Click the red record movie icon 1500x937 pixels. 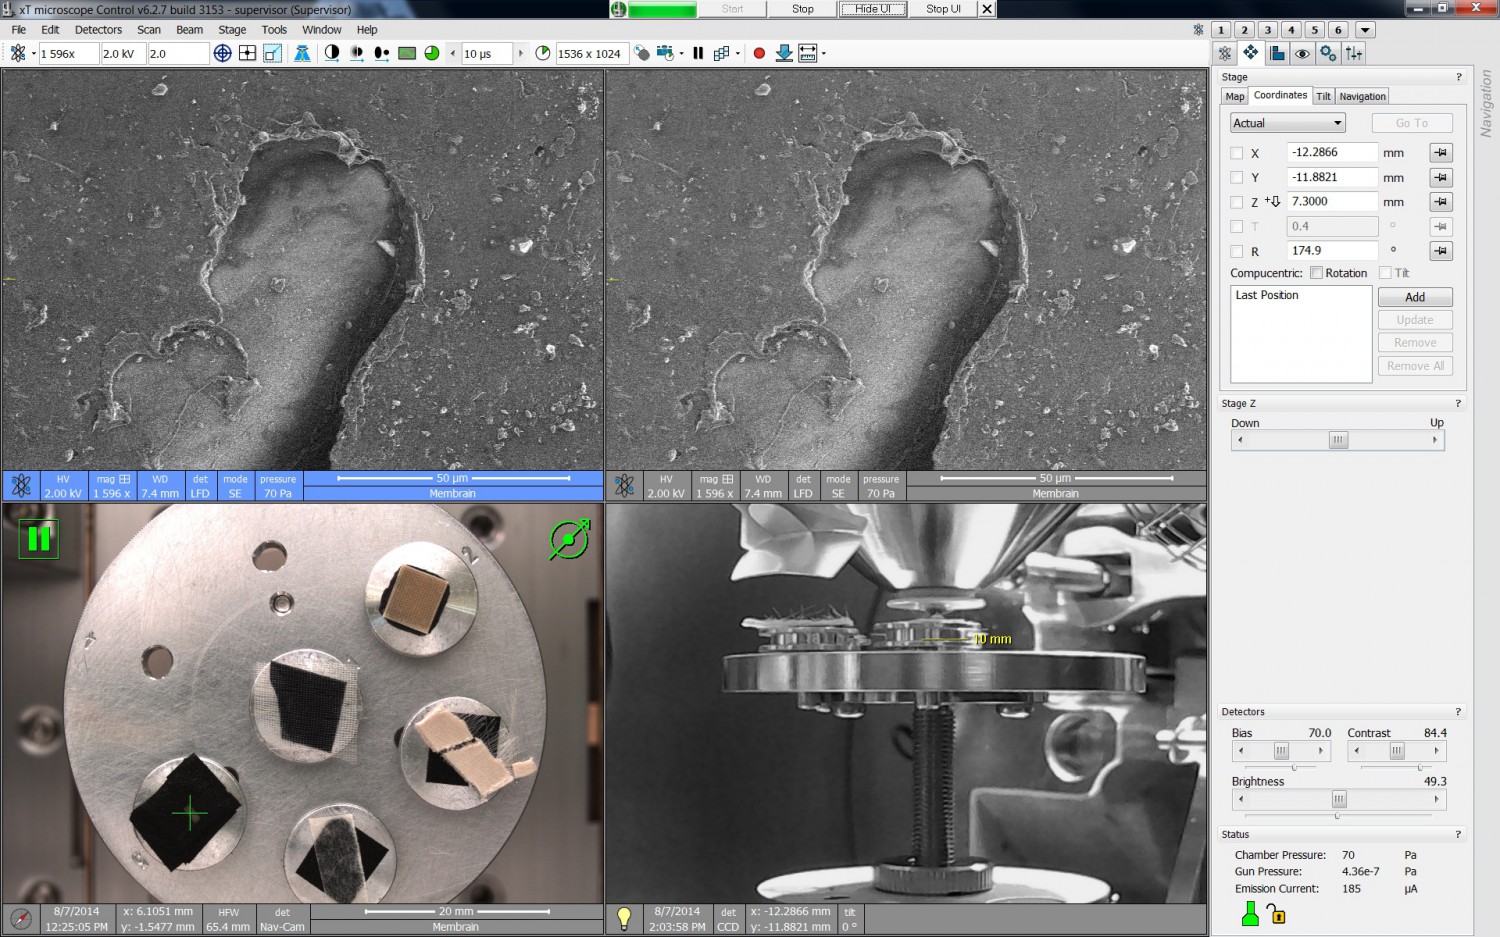pos(759,53)
